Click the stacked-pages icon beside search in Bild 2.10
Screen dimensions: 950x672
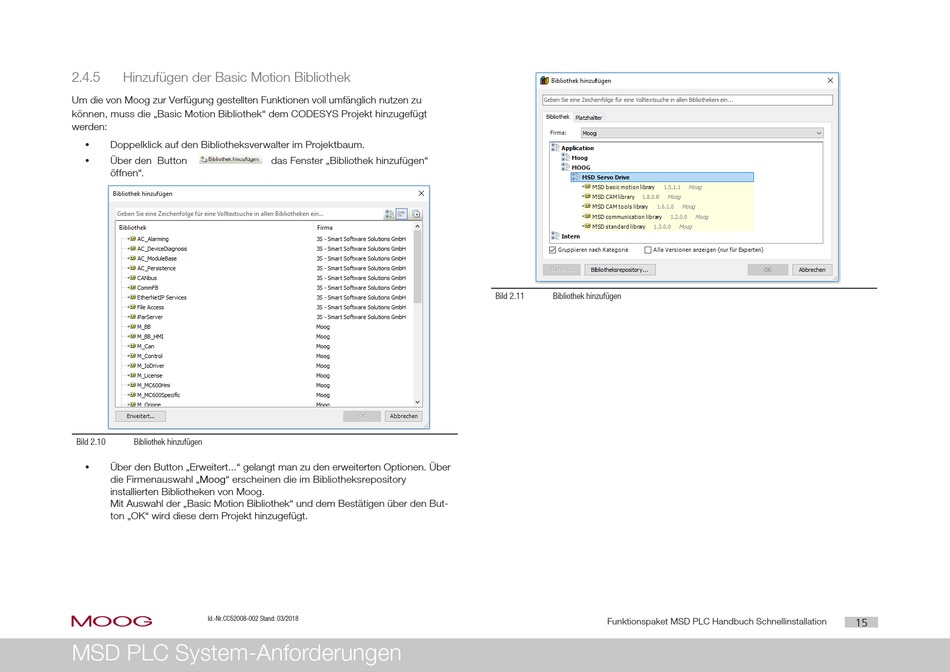416,214
